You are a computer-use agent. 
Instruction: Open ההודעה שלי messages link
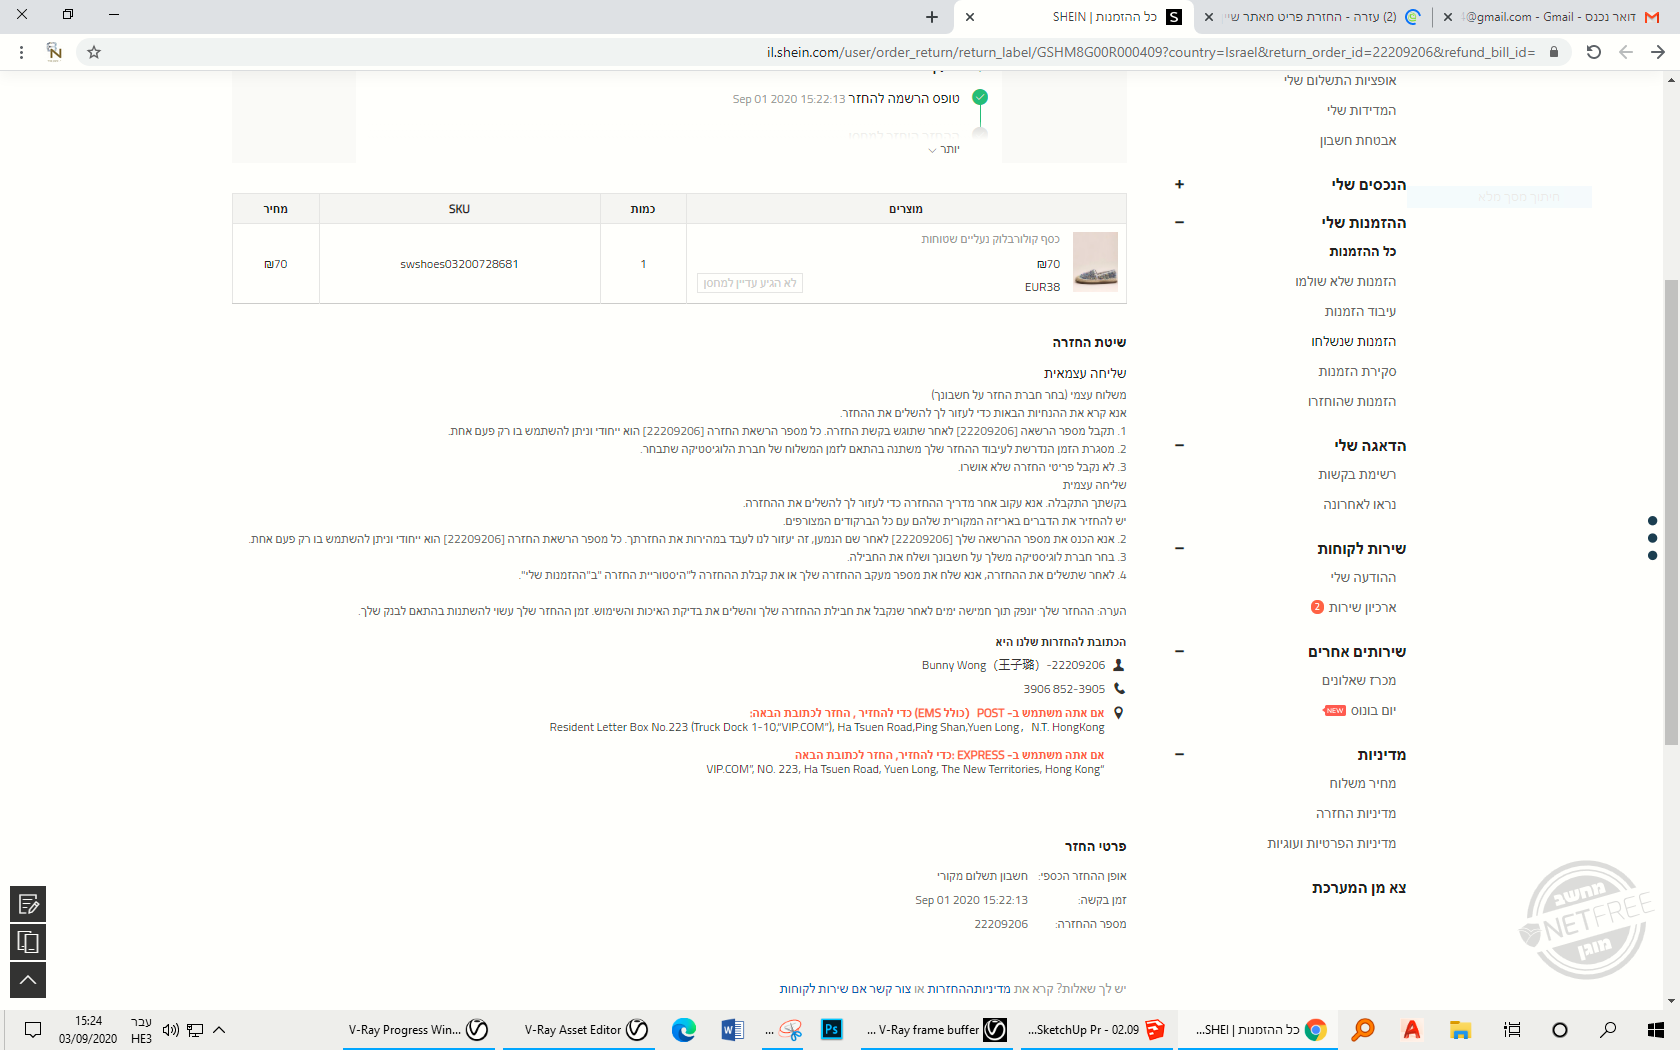pyautogui.click(x=1363, y=577)
